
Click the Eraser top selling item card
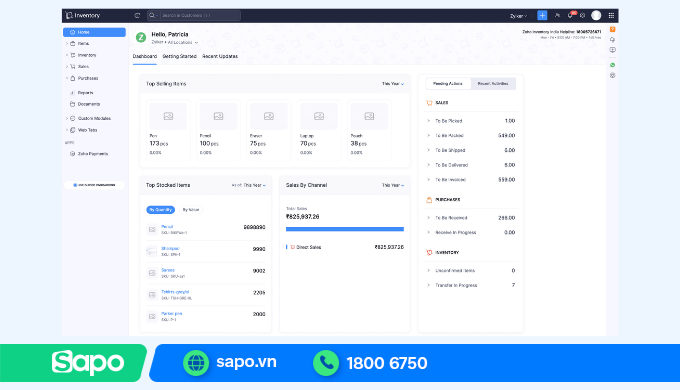pyautogui.click(x=268, y=130)
